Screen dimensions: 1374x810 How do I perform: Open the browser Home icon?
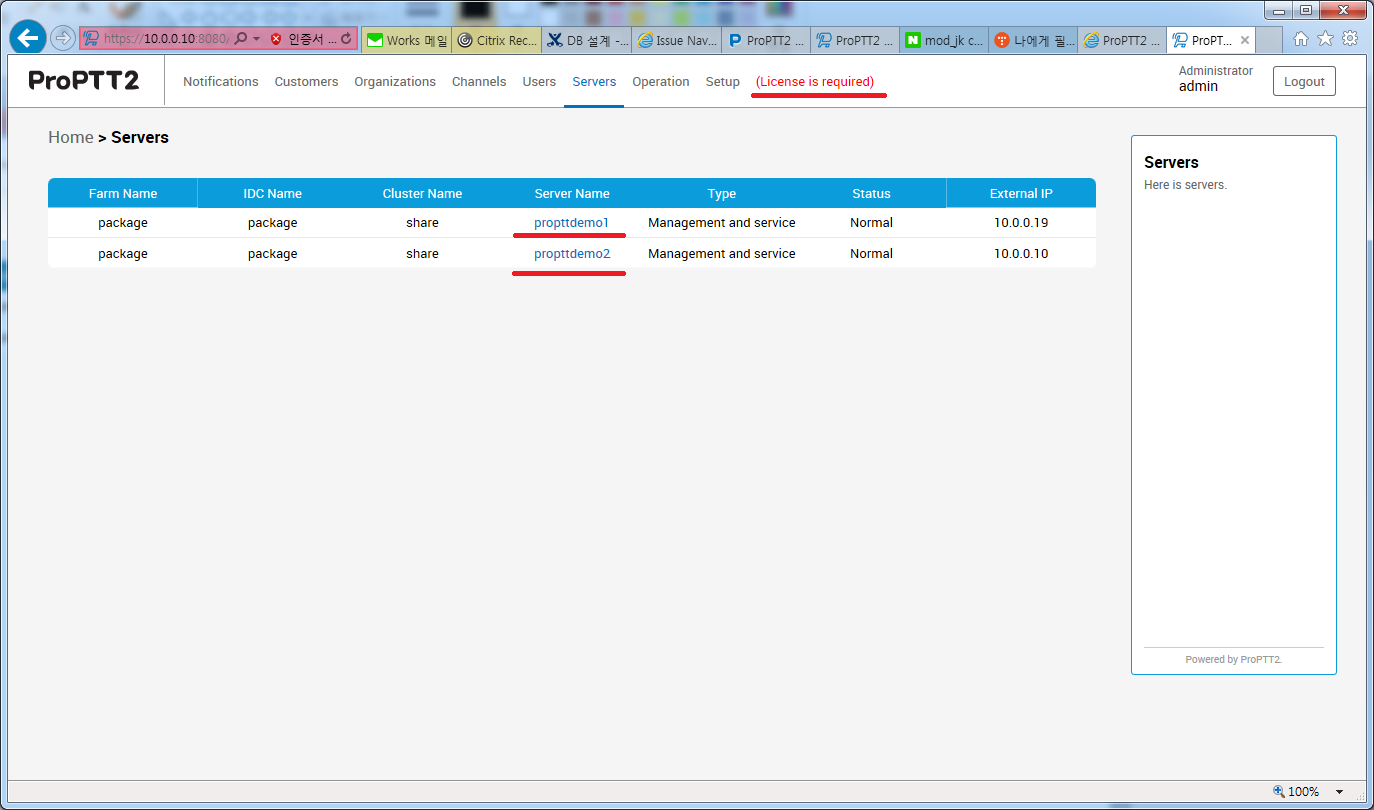coord(1300,39)
